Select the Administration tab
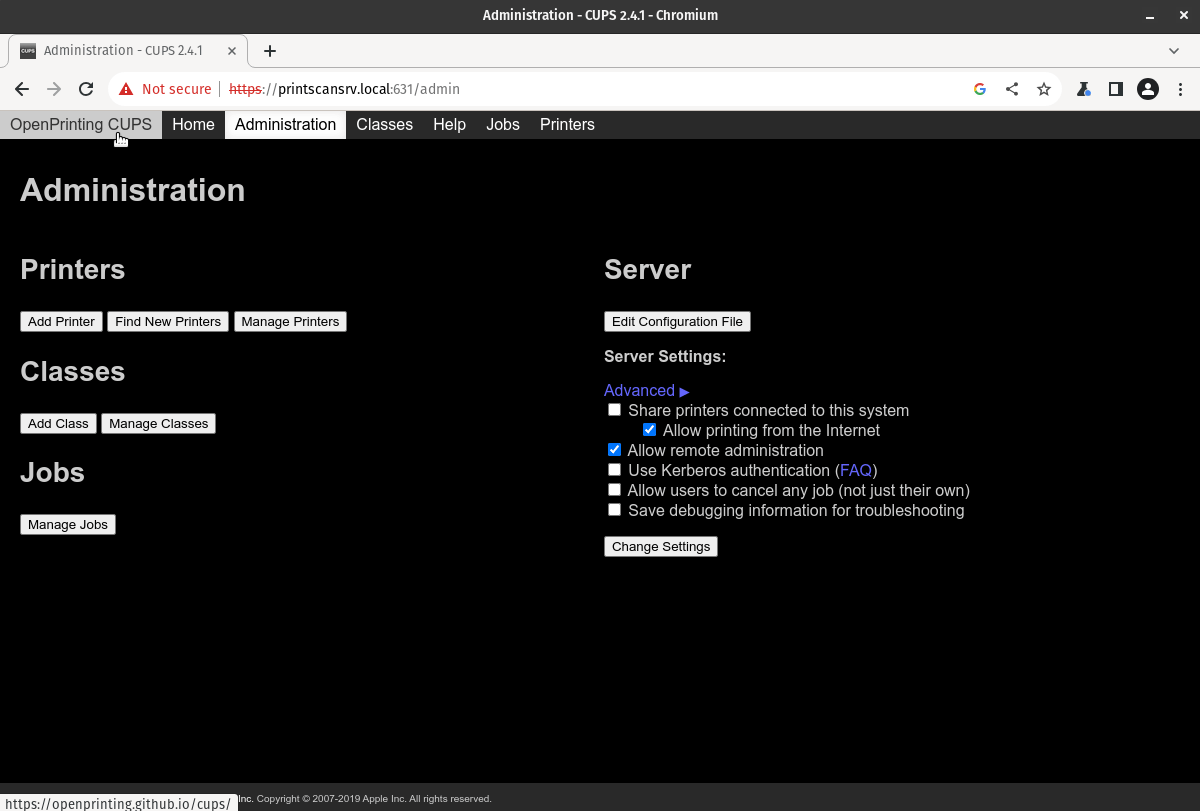Image resolution: width=1200 pixels, height=811 pixels. (285, 125)
